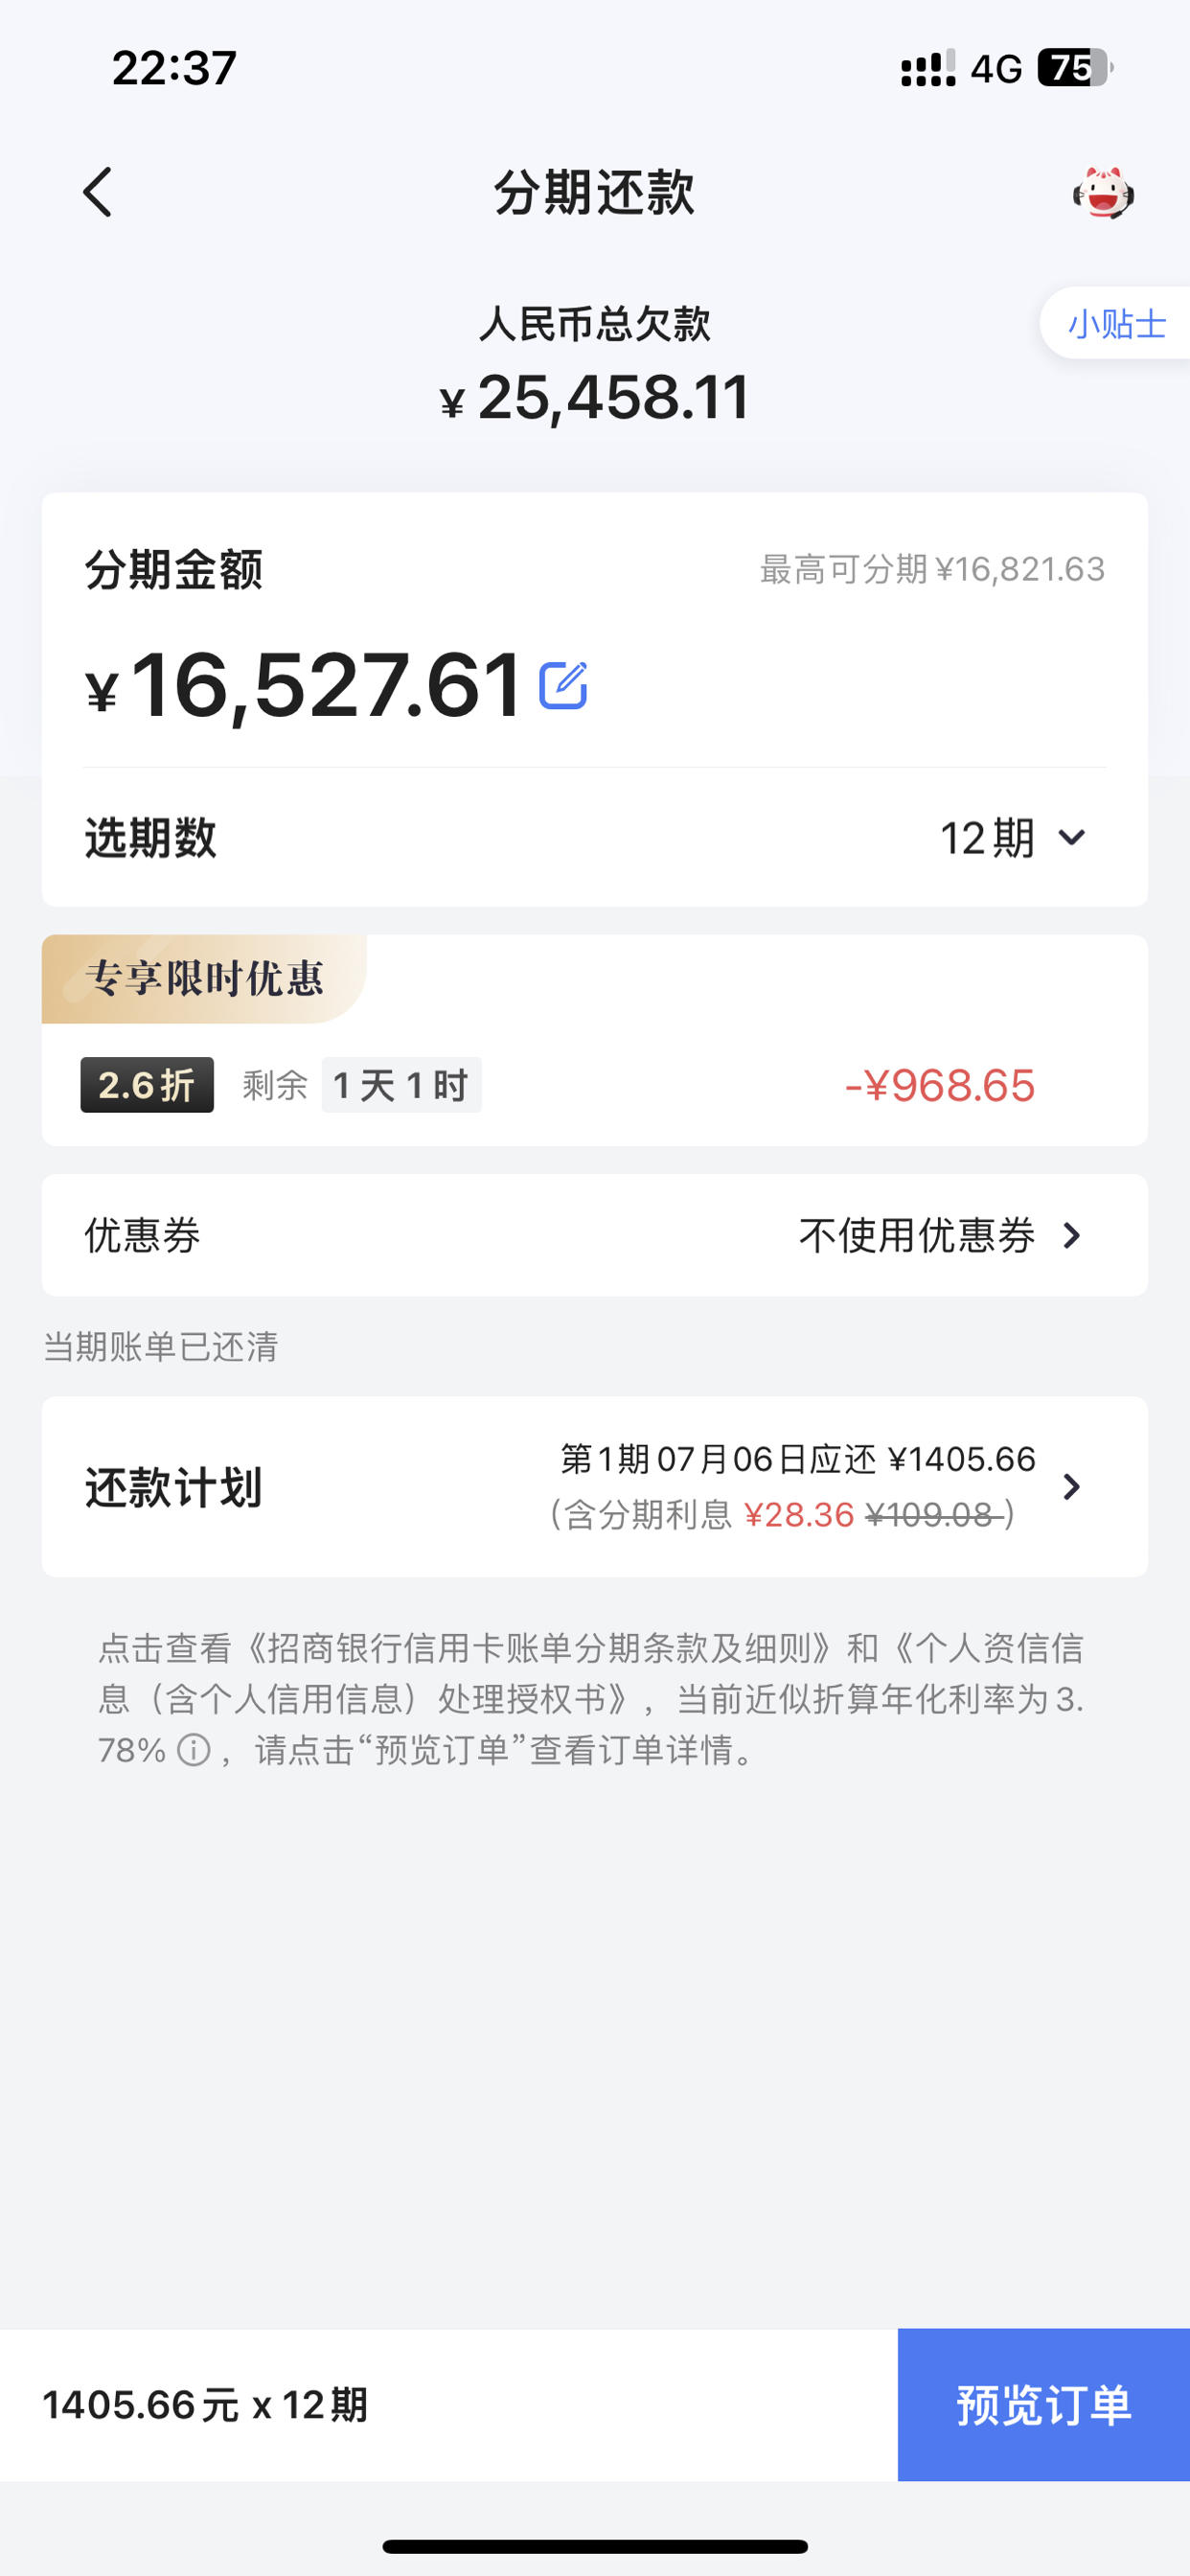1190x2576 pixels.
Task: Tap the chevron next to 不使用优惠券
Action: [x=1072, y=1236]
